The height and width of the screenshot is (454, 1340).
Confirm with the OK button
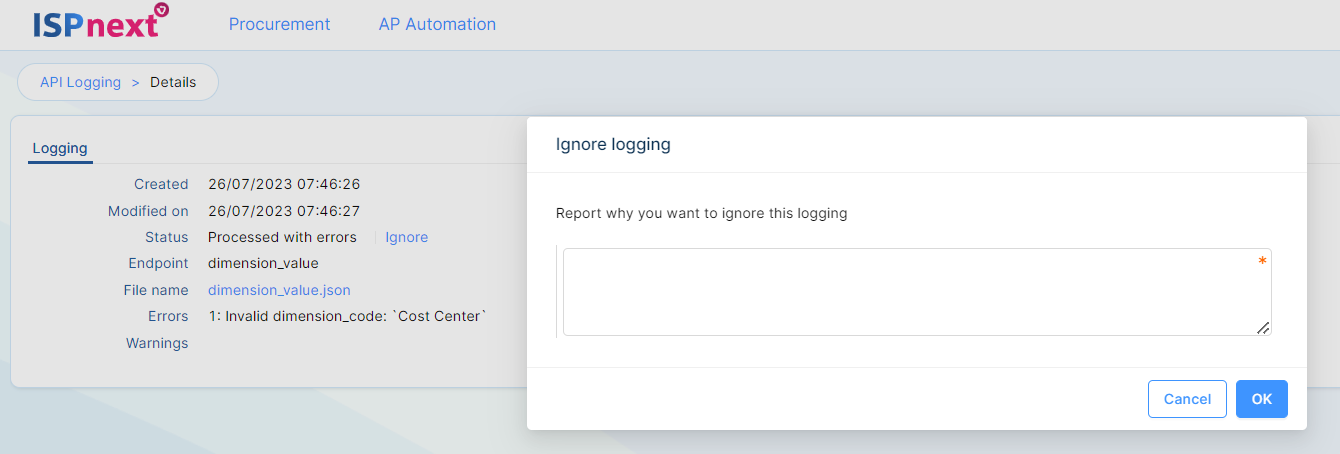tap(1261, 399)
